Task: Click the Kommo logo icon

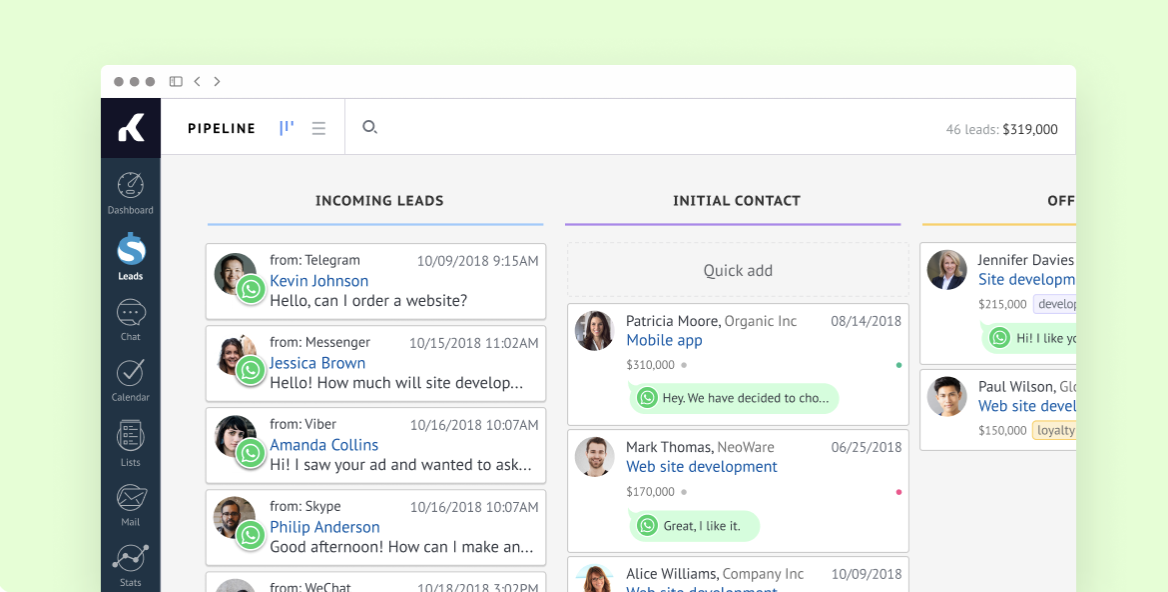Action: pos(131,127)
